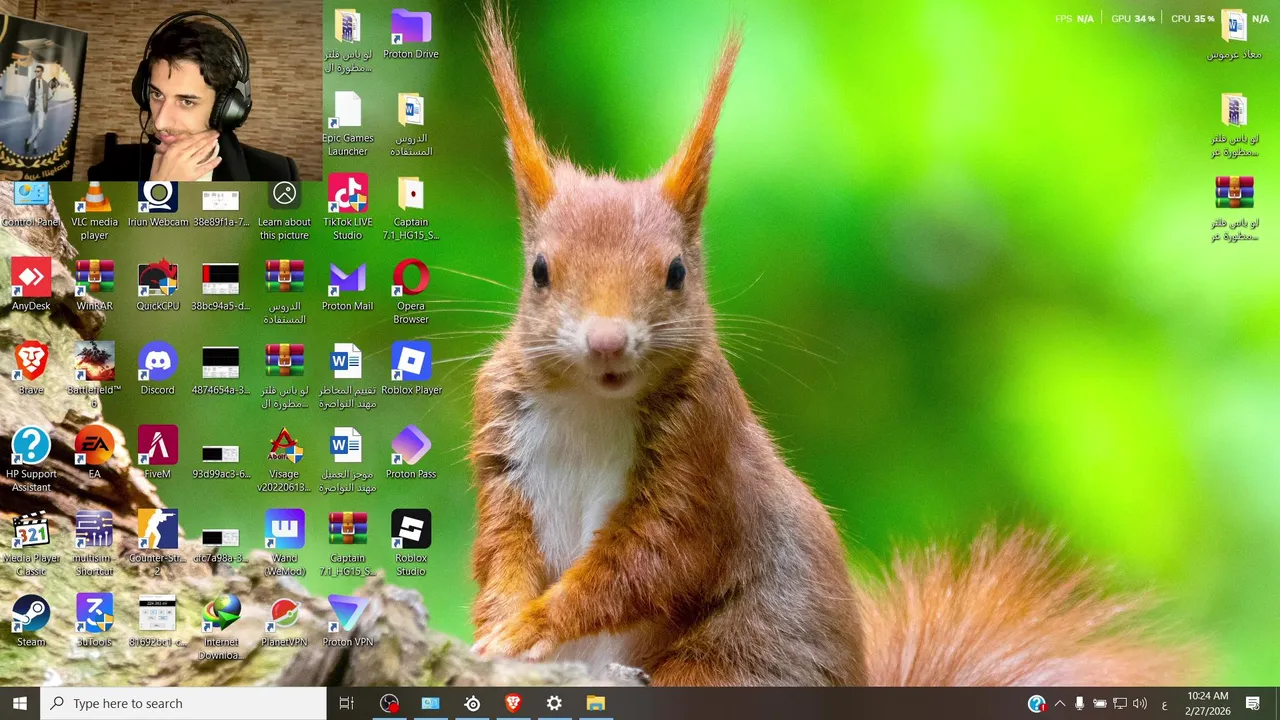Open Learn about this picture
Screen dimensions: 1280x720
coord(284,210)
